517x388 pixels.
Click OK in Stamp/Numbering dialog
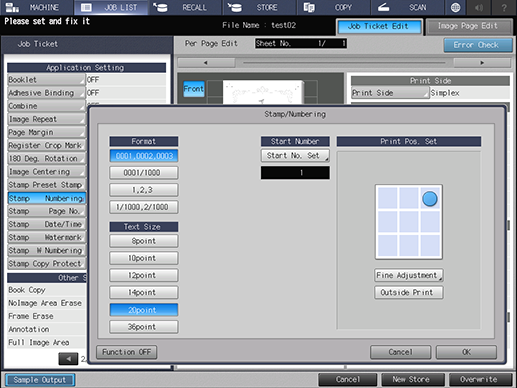(x=466, y=352)
